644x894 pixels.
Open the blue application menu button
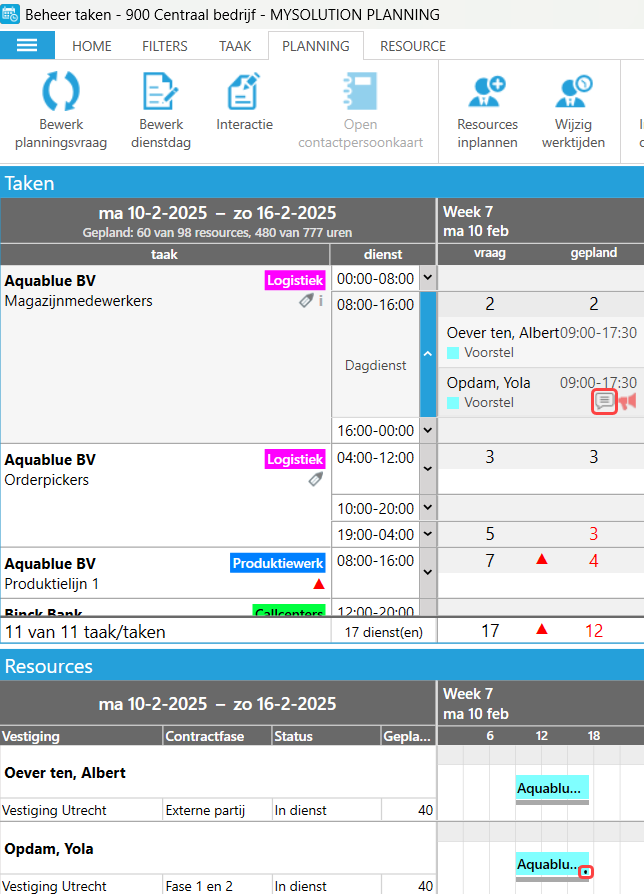pos(28,46)
